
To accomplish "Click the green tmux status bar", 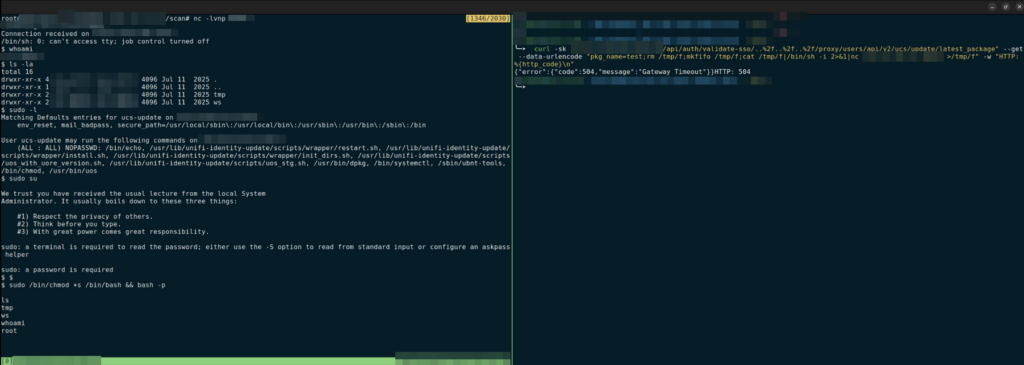I will pyautogui.click(x=255, y=360).
